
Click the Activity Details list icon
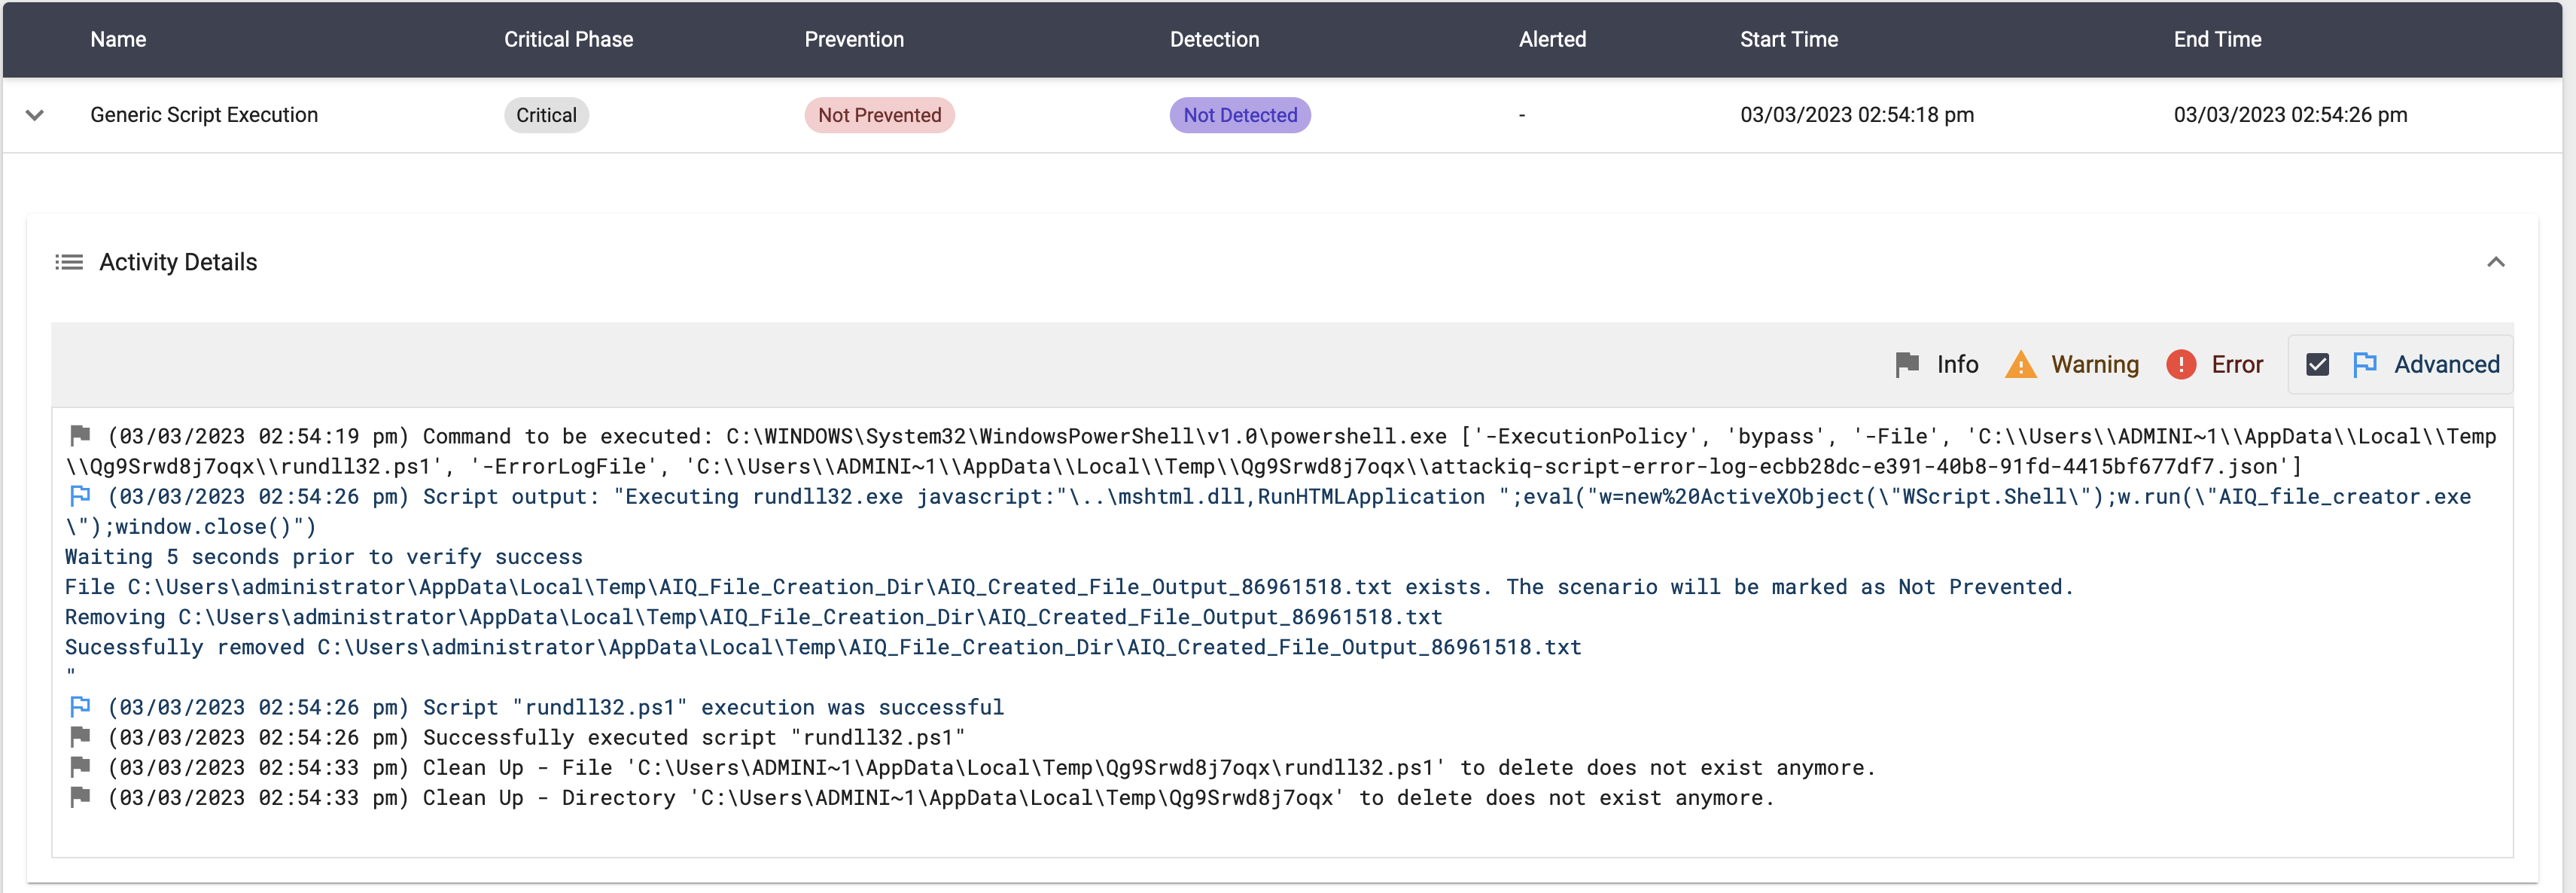coord(69,262)
